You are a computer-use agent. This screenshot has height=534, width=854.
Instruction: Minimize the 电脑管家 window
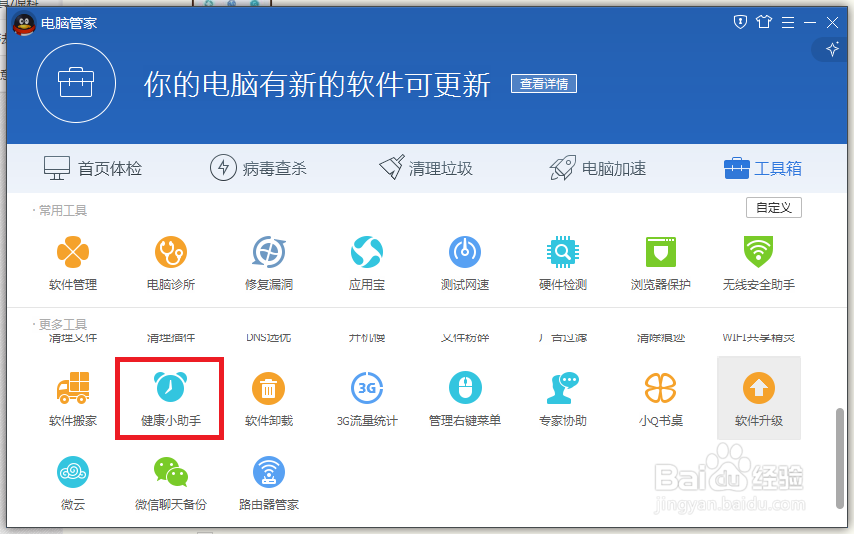[810, 22]
